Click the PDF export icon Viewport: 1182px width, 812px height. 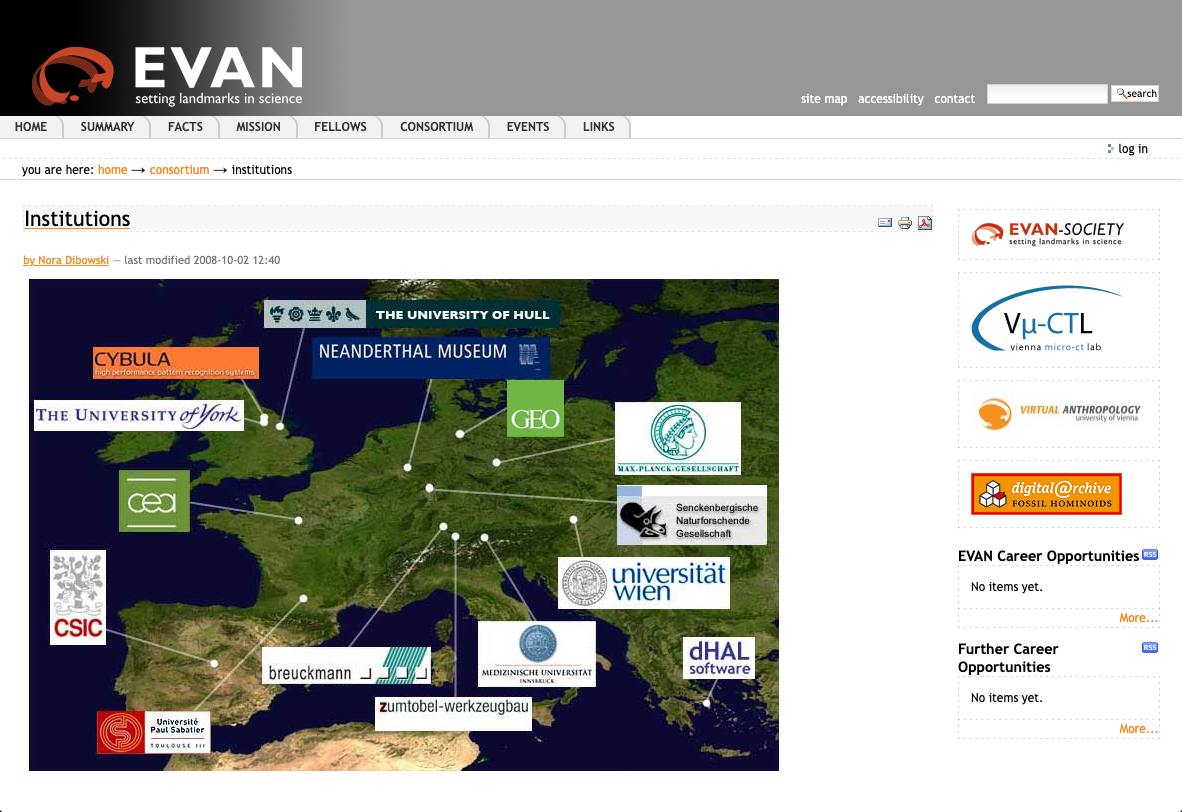click(x=925, y=223)
